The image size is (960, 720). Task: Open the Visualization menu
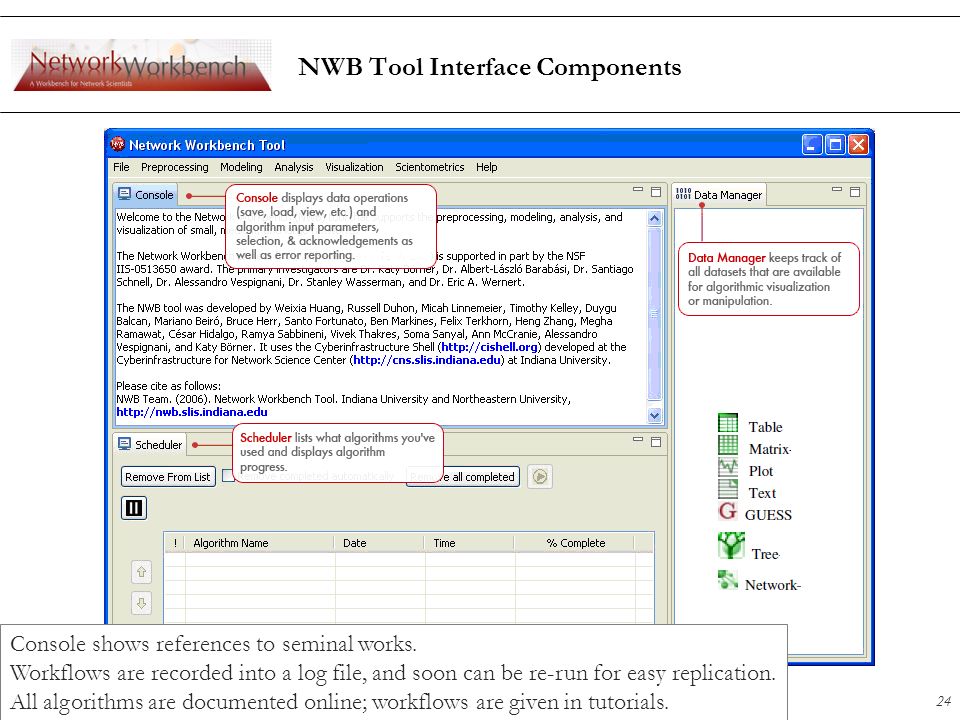354,167
